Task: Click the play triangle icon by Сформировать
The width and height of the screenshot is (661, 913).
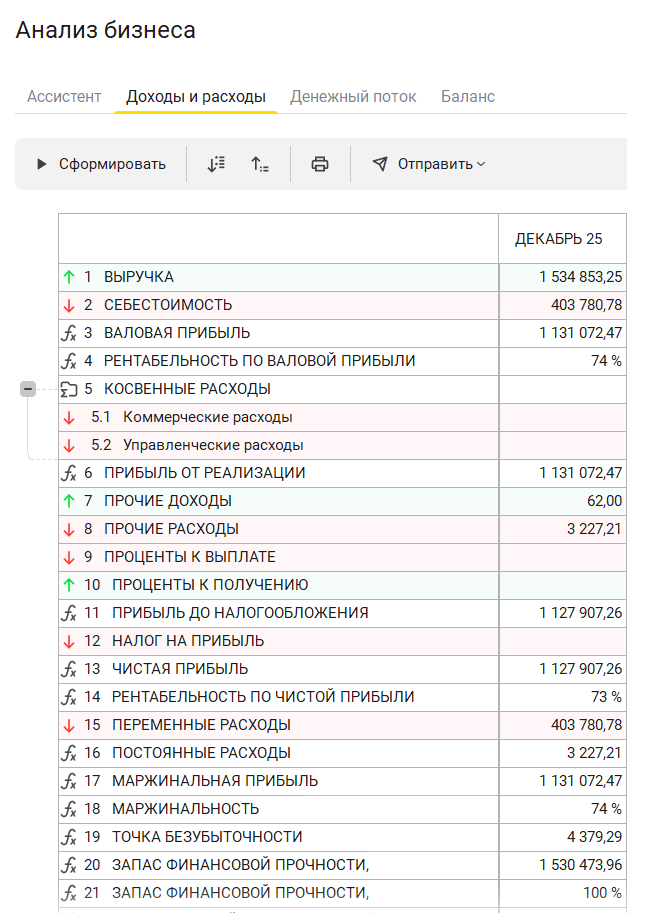Action: [x=42, y=164]
